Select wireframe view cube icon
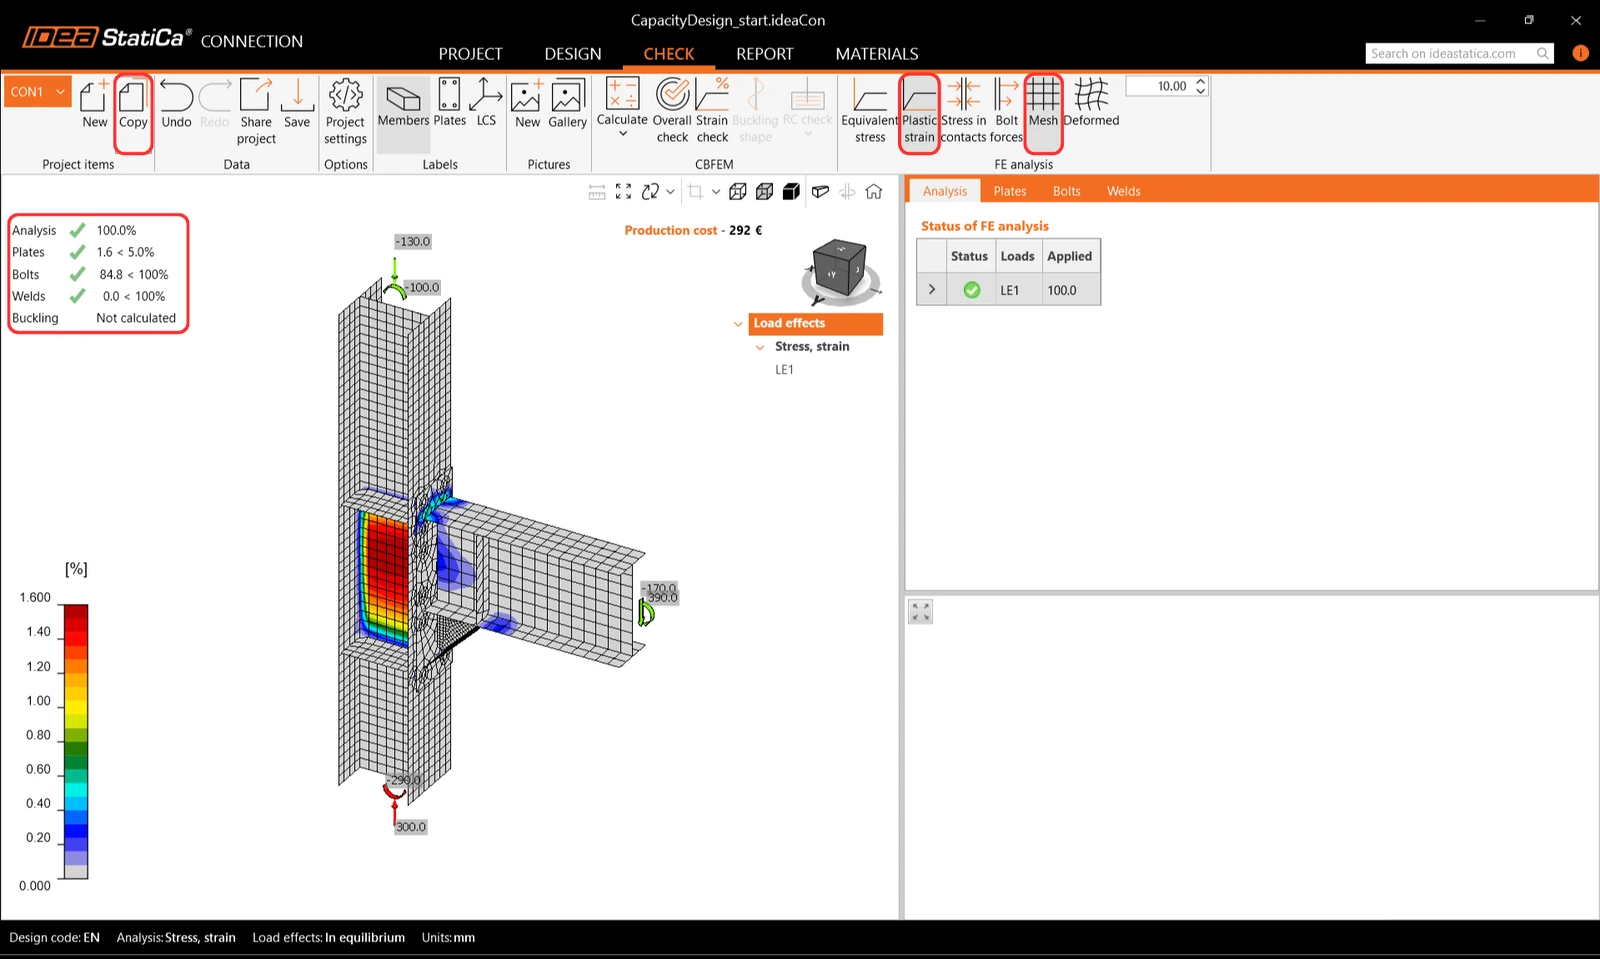 [x=738, y=191]
